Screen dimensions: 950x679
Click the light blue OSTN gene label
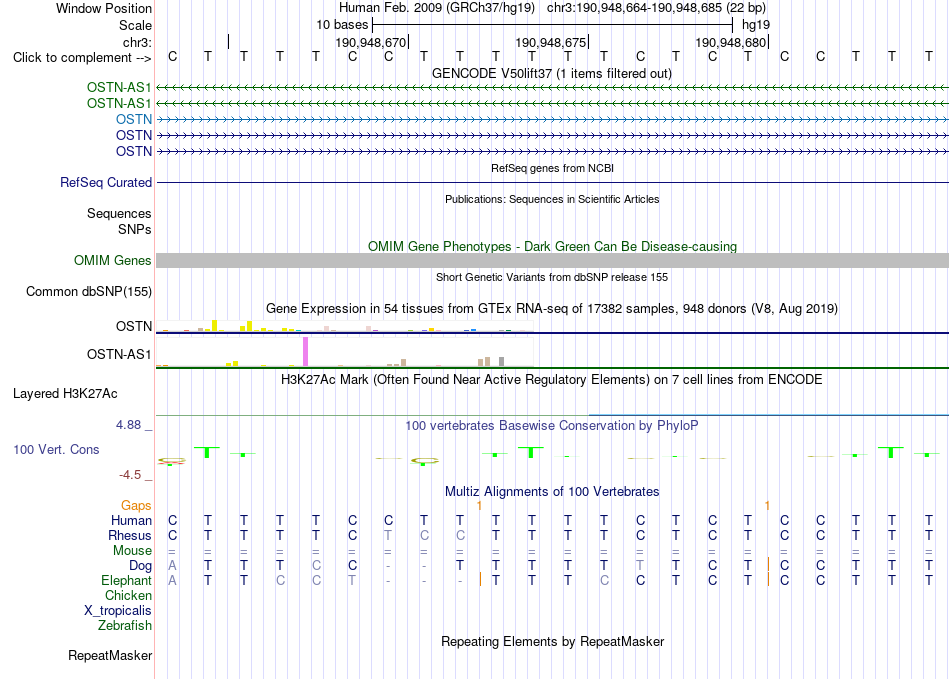click(x=134, y=119)
